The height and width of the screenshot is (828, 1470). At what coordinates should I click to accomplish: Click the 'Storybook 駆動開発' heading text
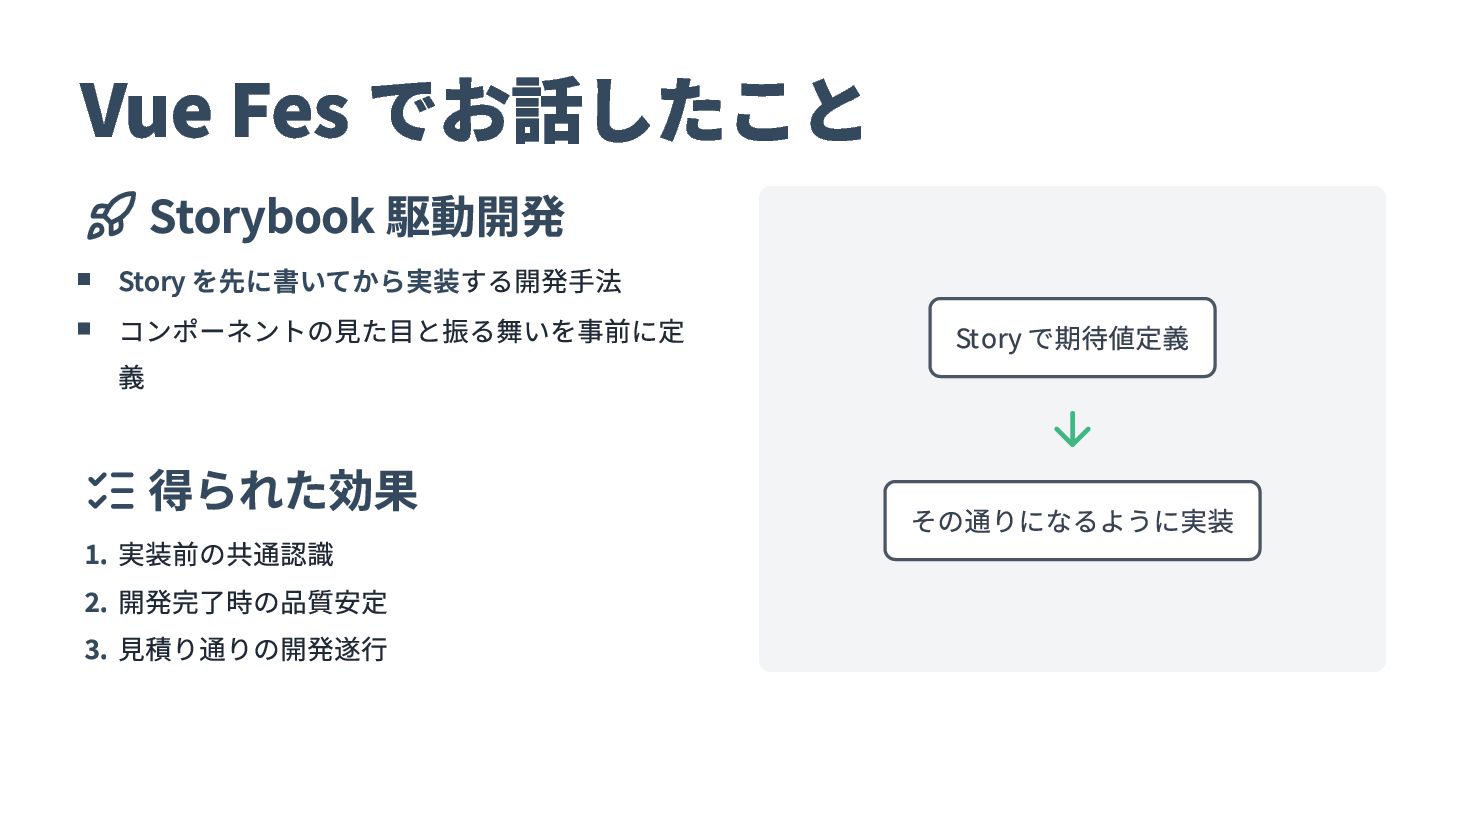pyautogui.click(x=357, y=216)
